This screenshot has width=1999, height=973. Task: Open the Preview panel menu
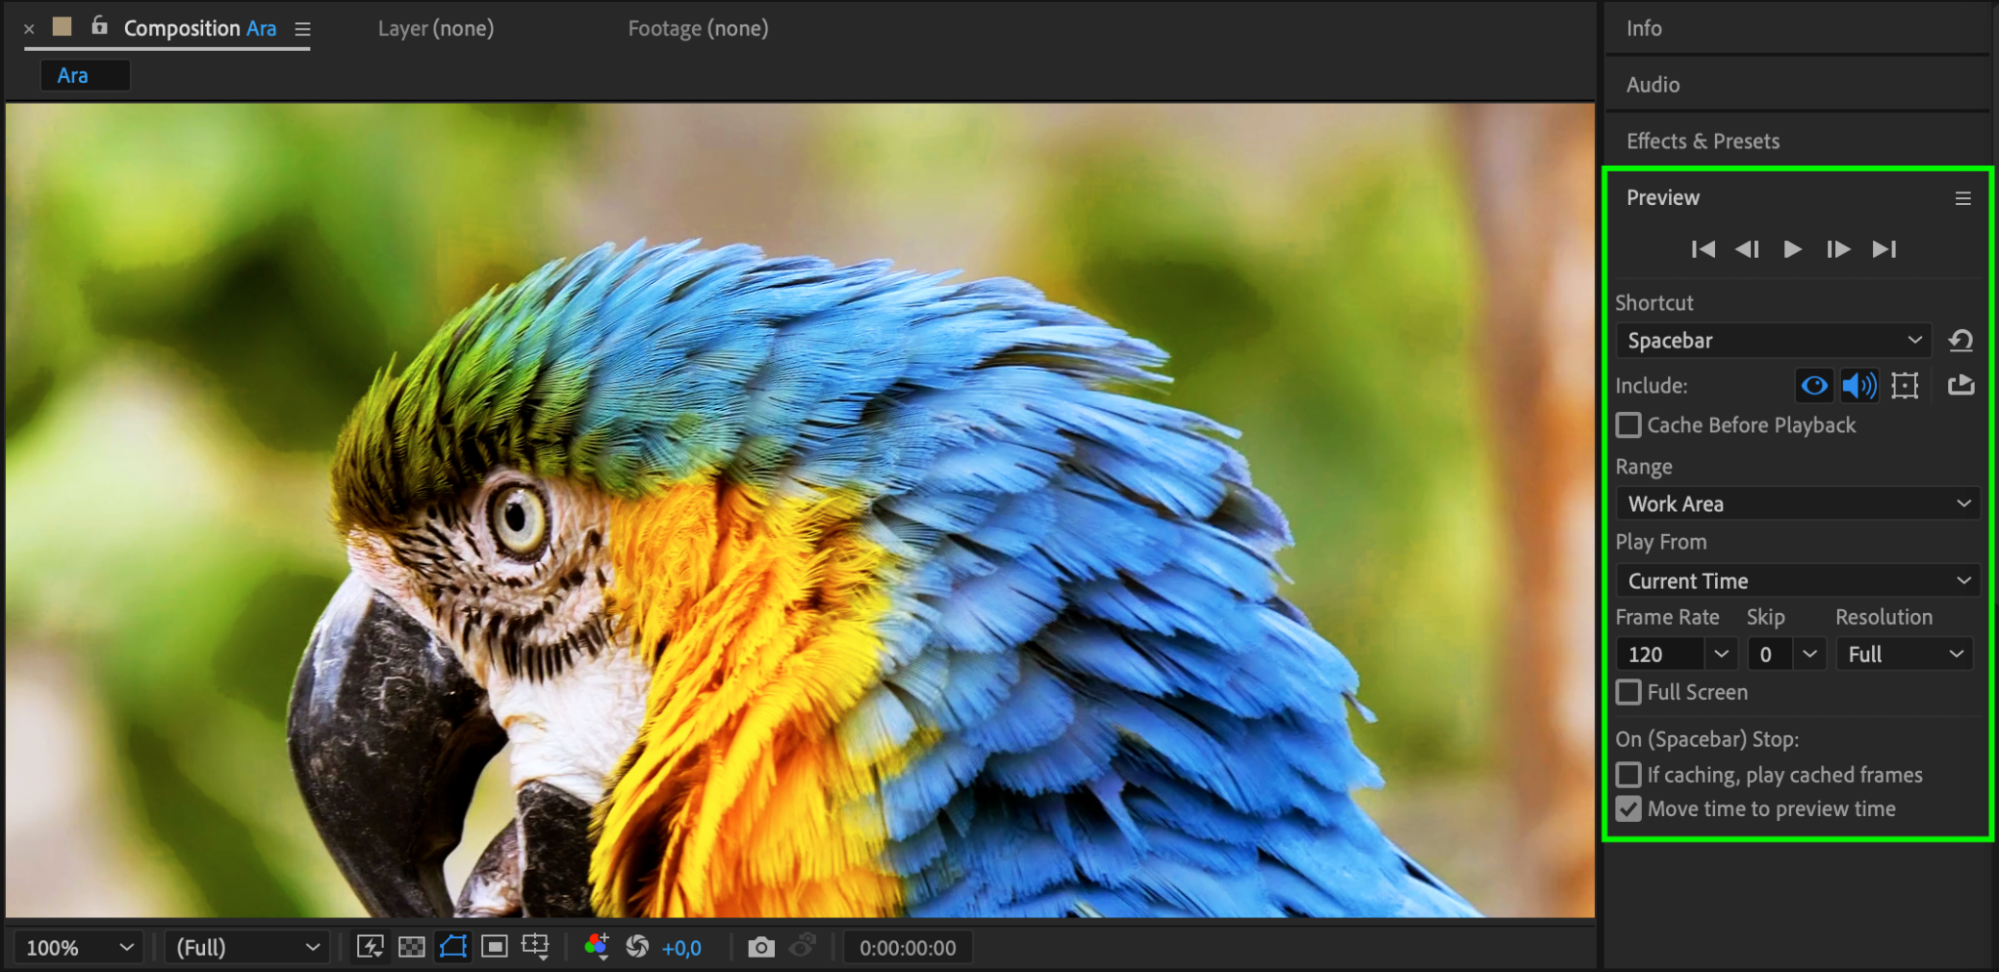[x=1963, y=198]
